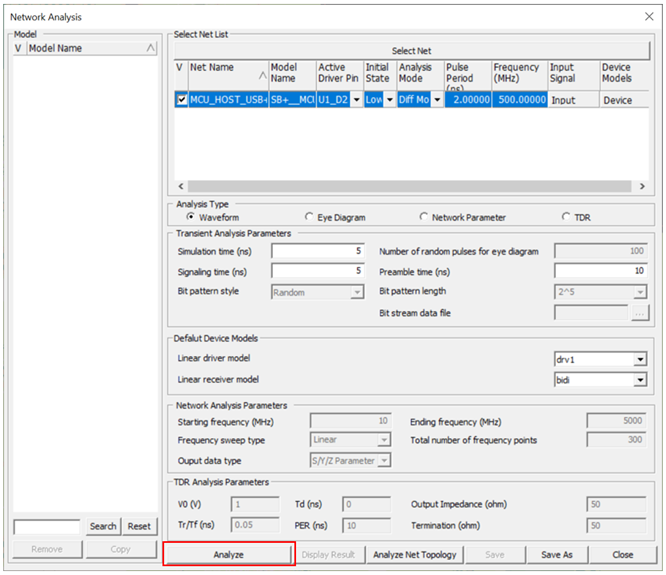Expand the Analysis Mode dropdown in net row

437,100
